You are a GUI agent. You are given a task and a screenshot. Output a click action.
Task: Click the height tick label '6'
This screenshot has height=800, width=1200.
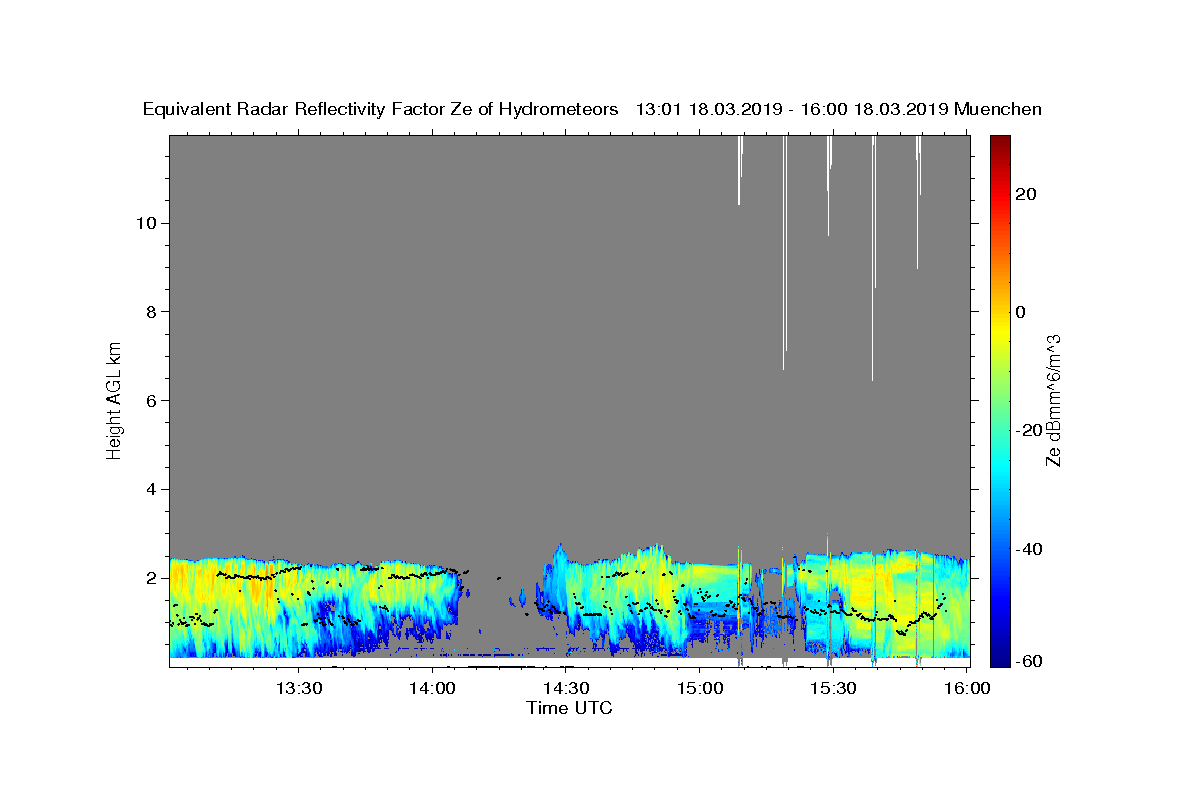[150, 401]
